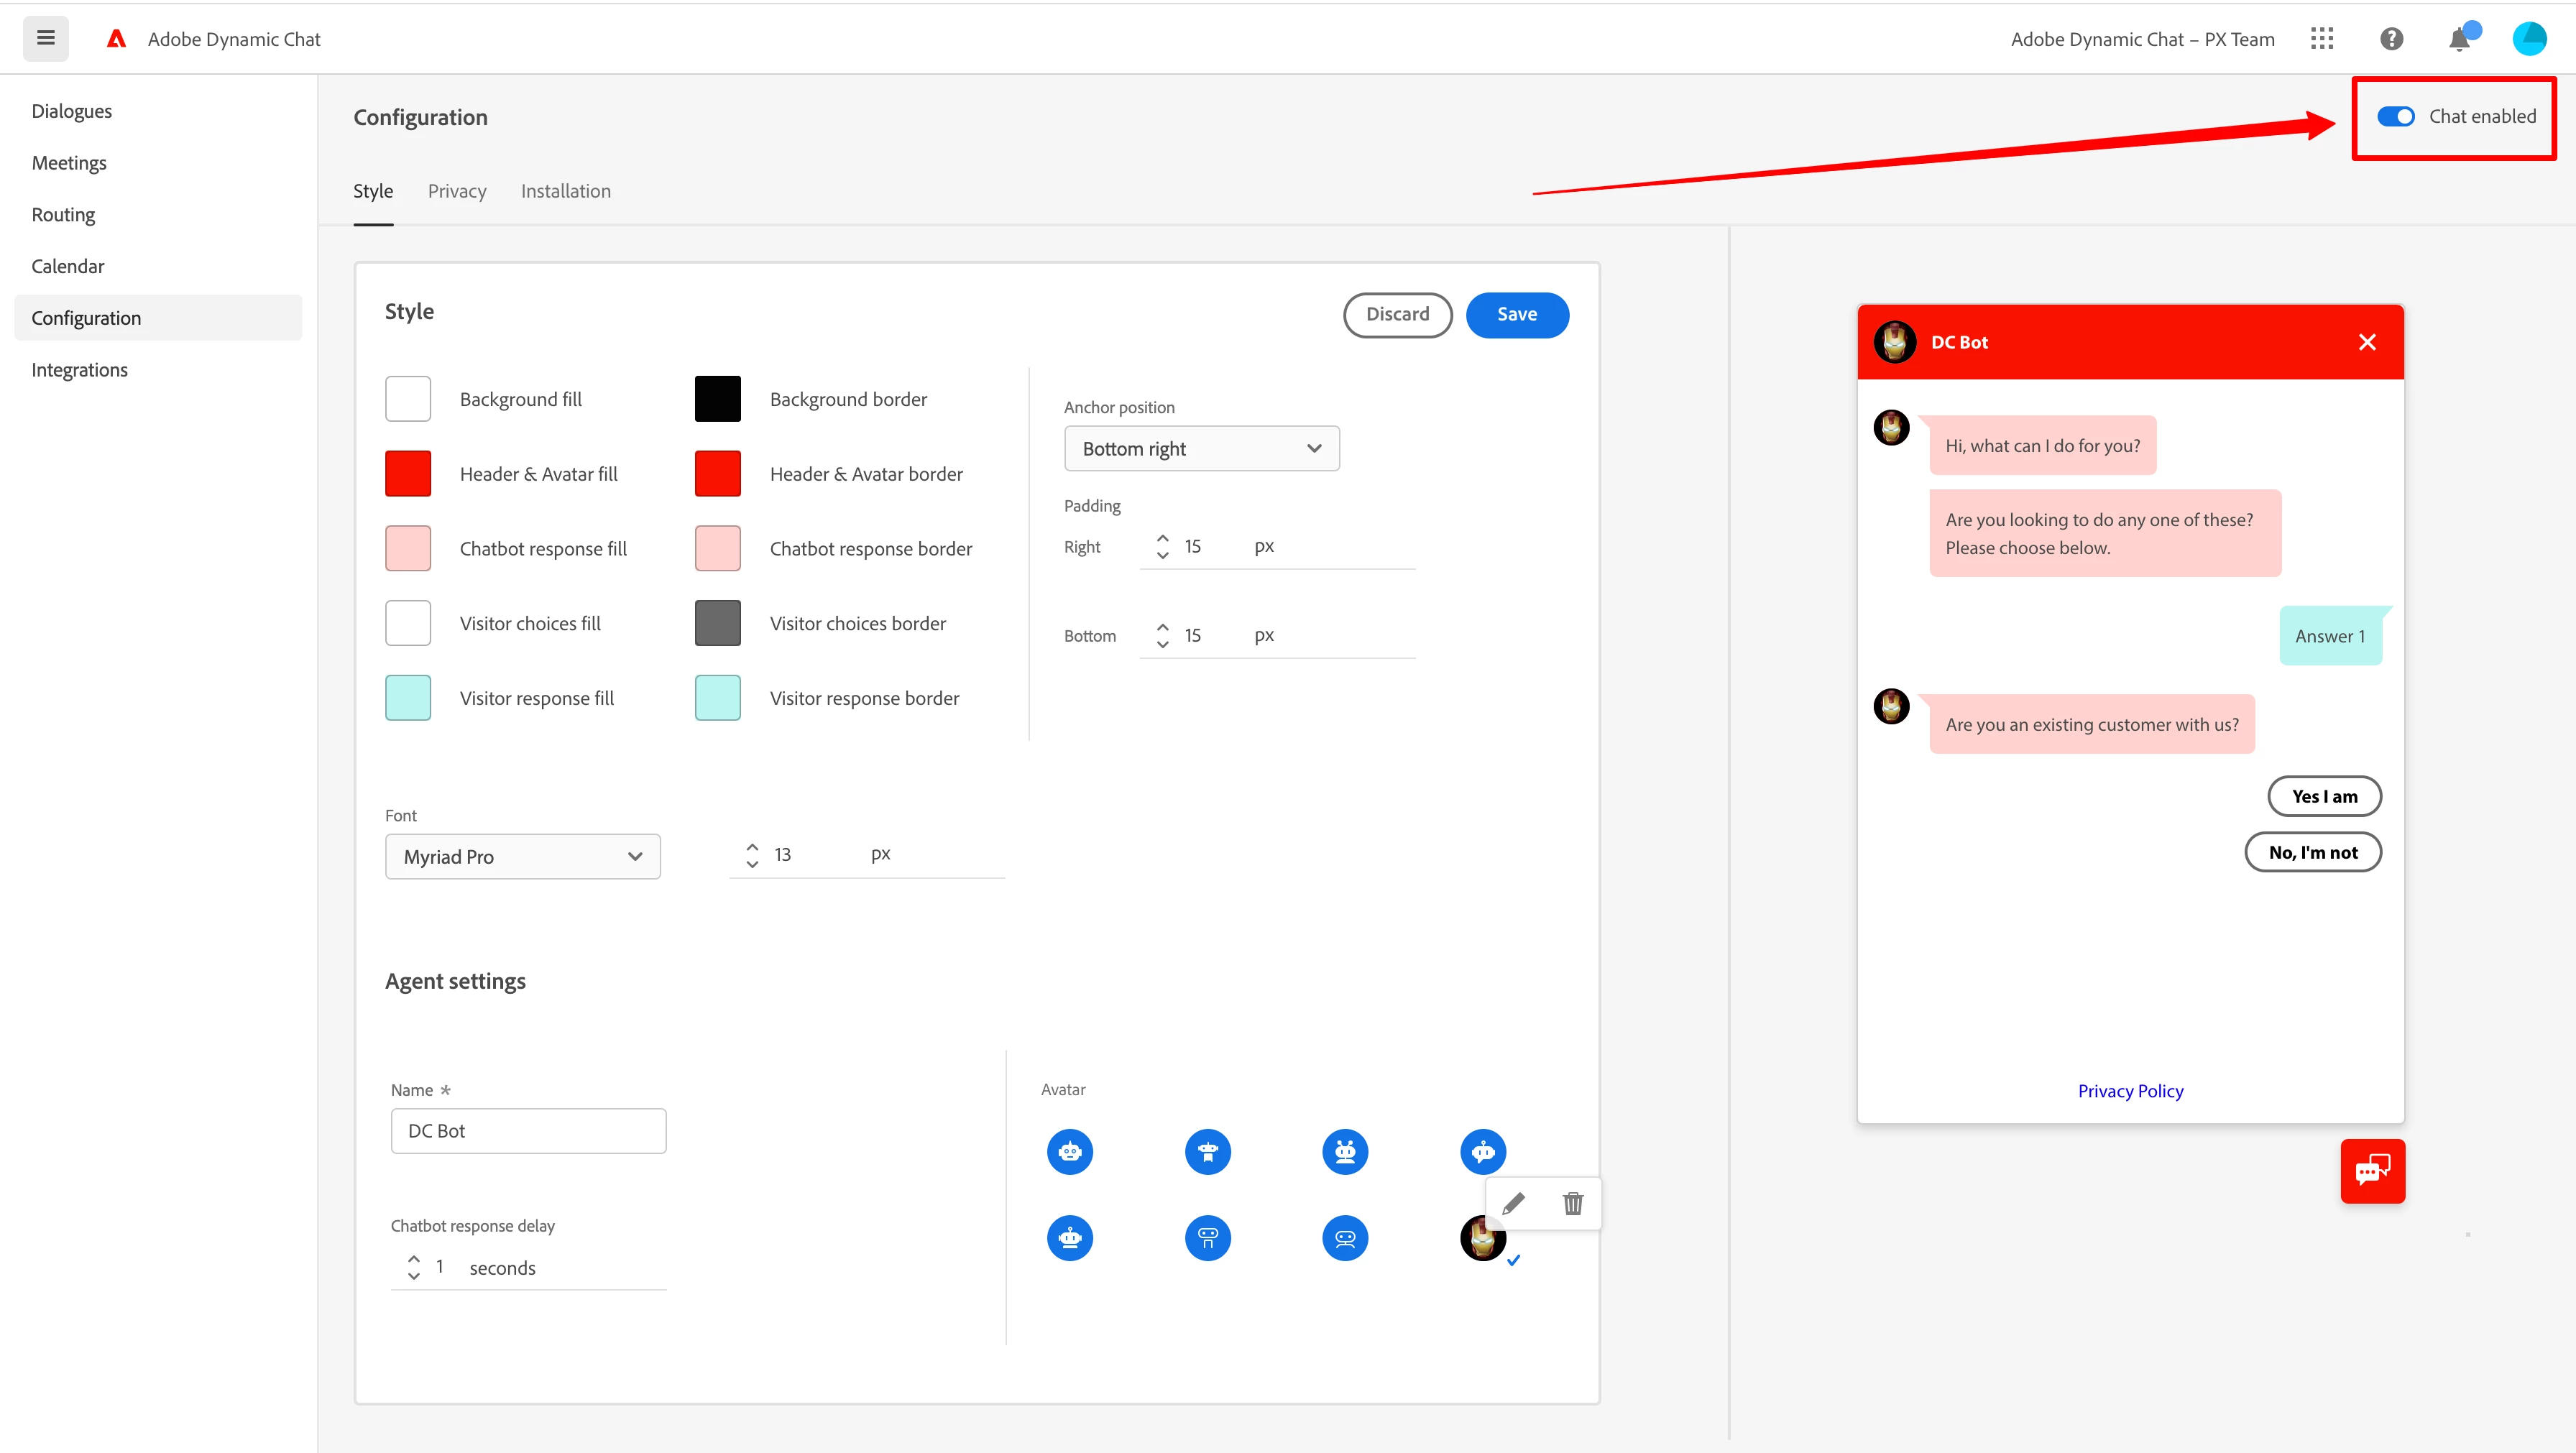Open the app switcher grid icon
Image resolution: width=2576 pixels, height=1453 pixels.
tap(2322, 39)
